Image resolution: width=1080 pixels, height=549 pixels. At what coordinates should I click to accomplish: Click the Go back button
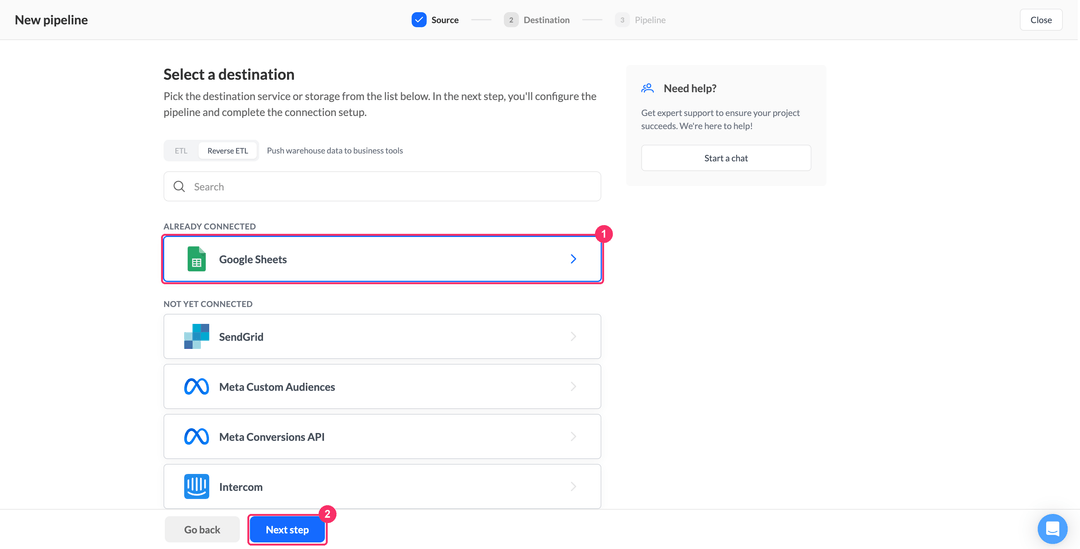coord(202,530)
